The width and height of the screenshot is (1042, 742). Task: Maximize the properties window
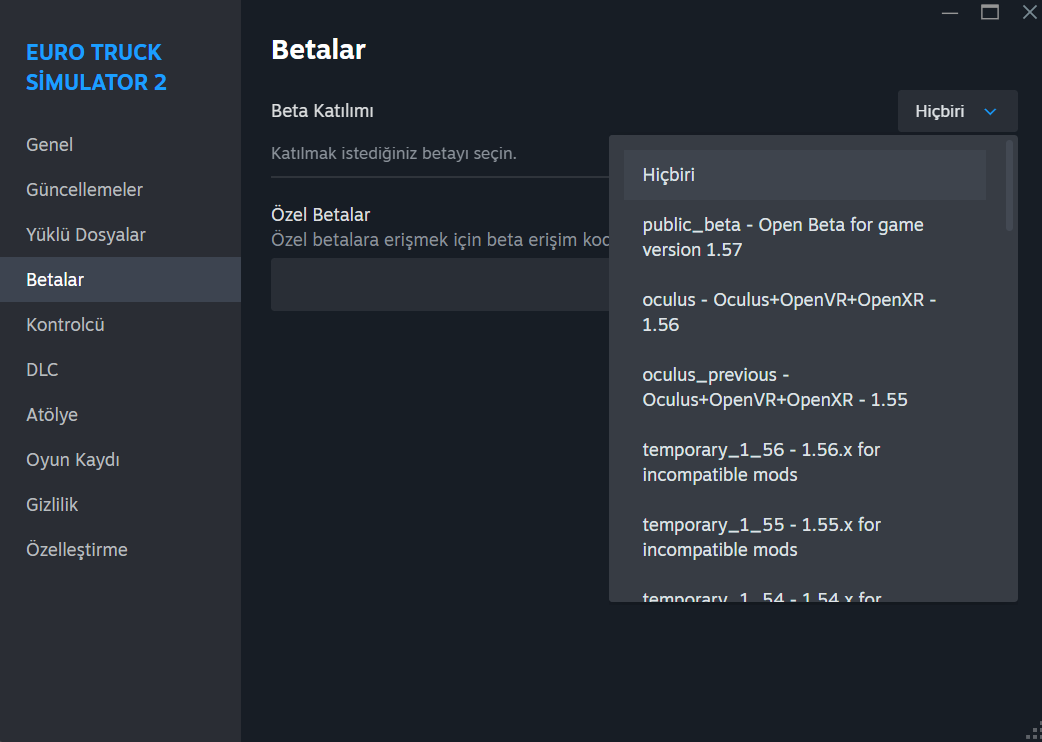point(990,12)
